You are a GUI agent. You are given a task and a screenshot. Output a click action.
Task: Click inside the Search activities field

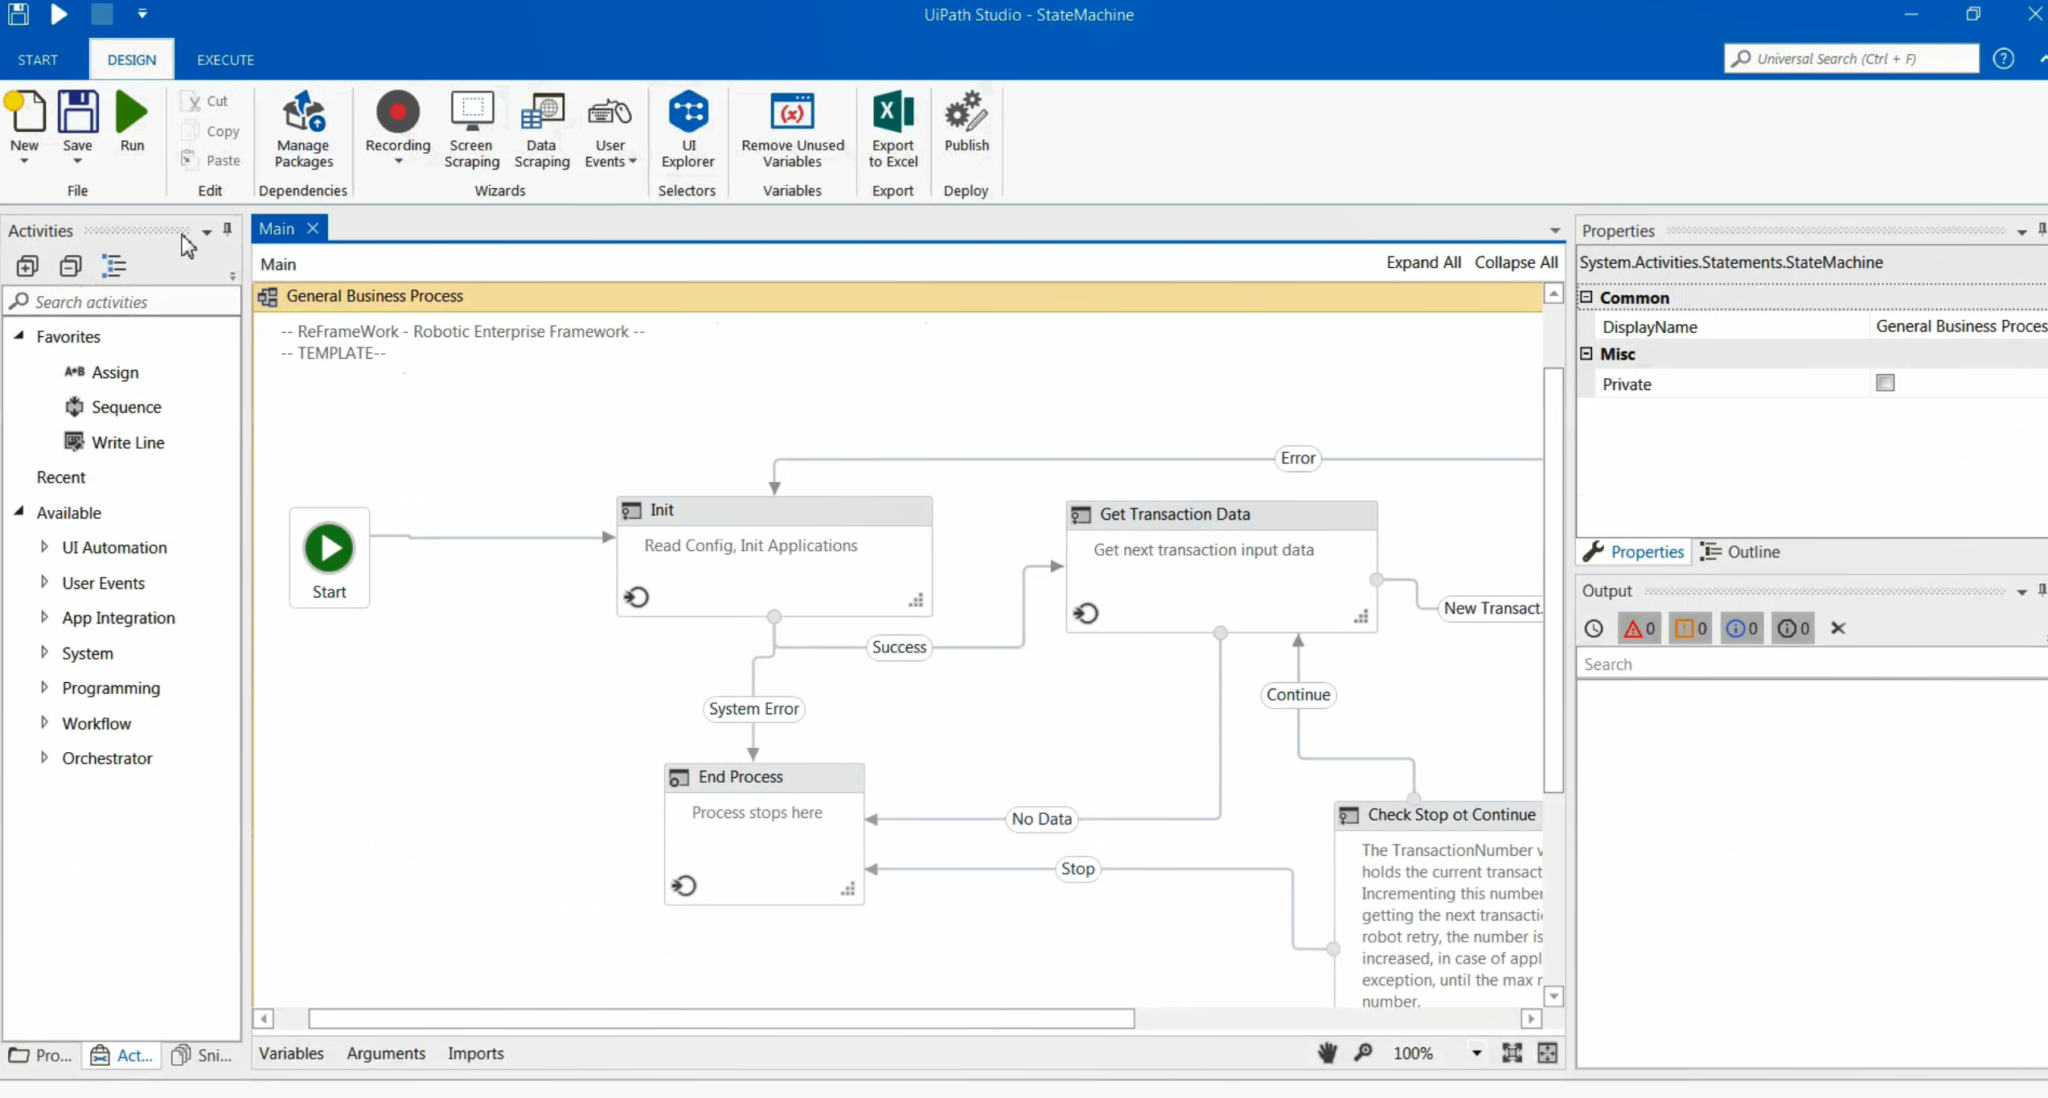(x=120, y=301)
